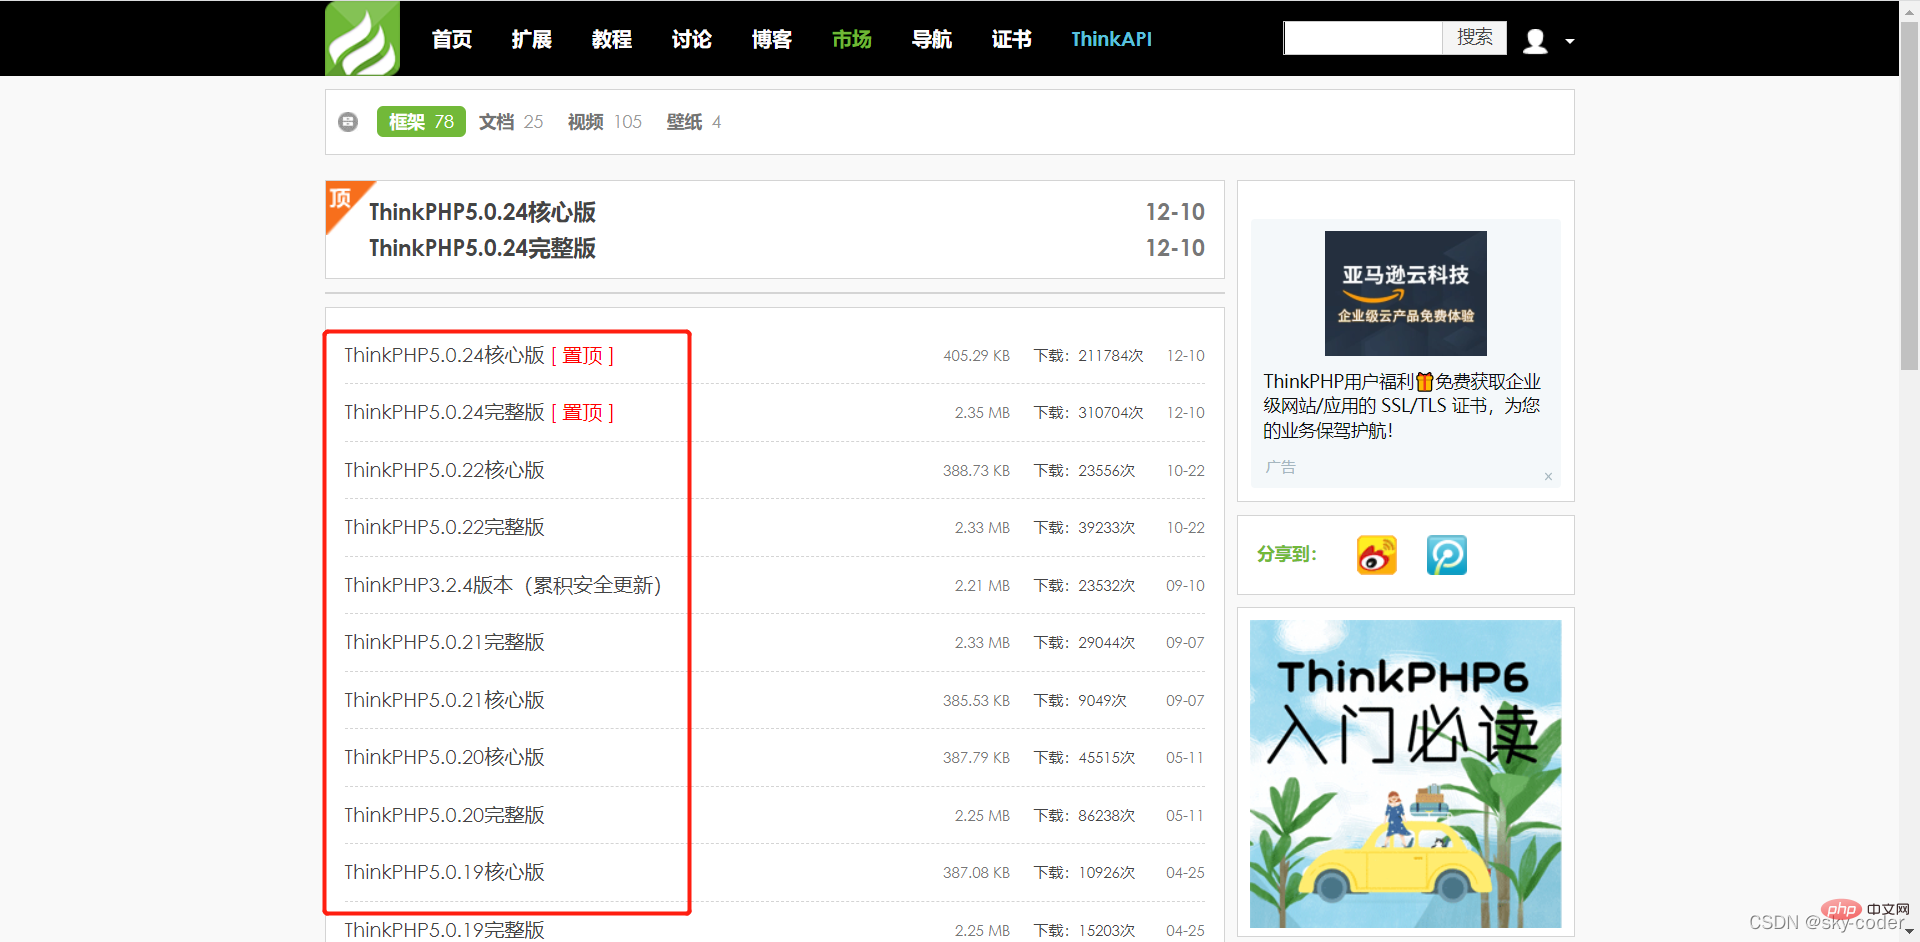
Task: Switch to the 视频 category tab
Action: tap(604, 122)
